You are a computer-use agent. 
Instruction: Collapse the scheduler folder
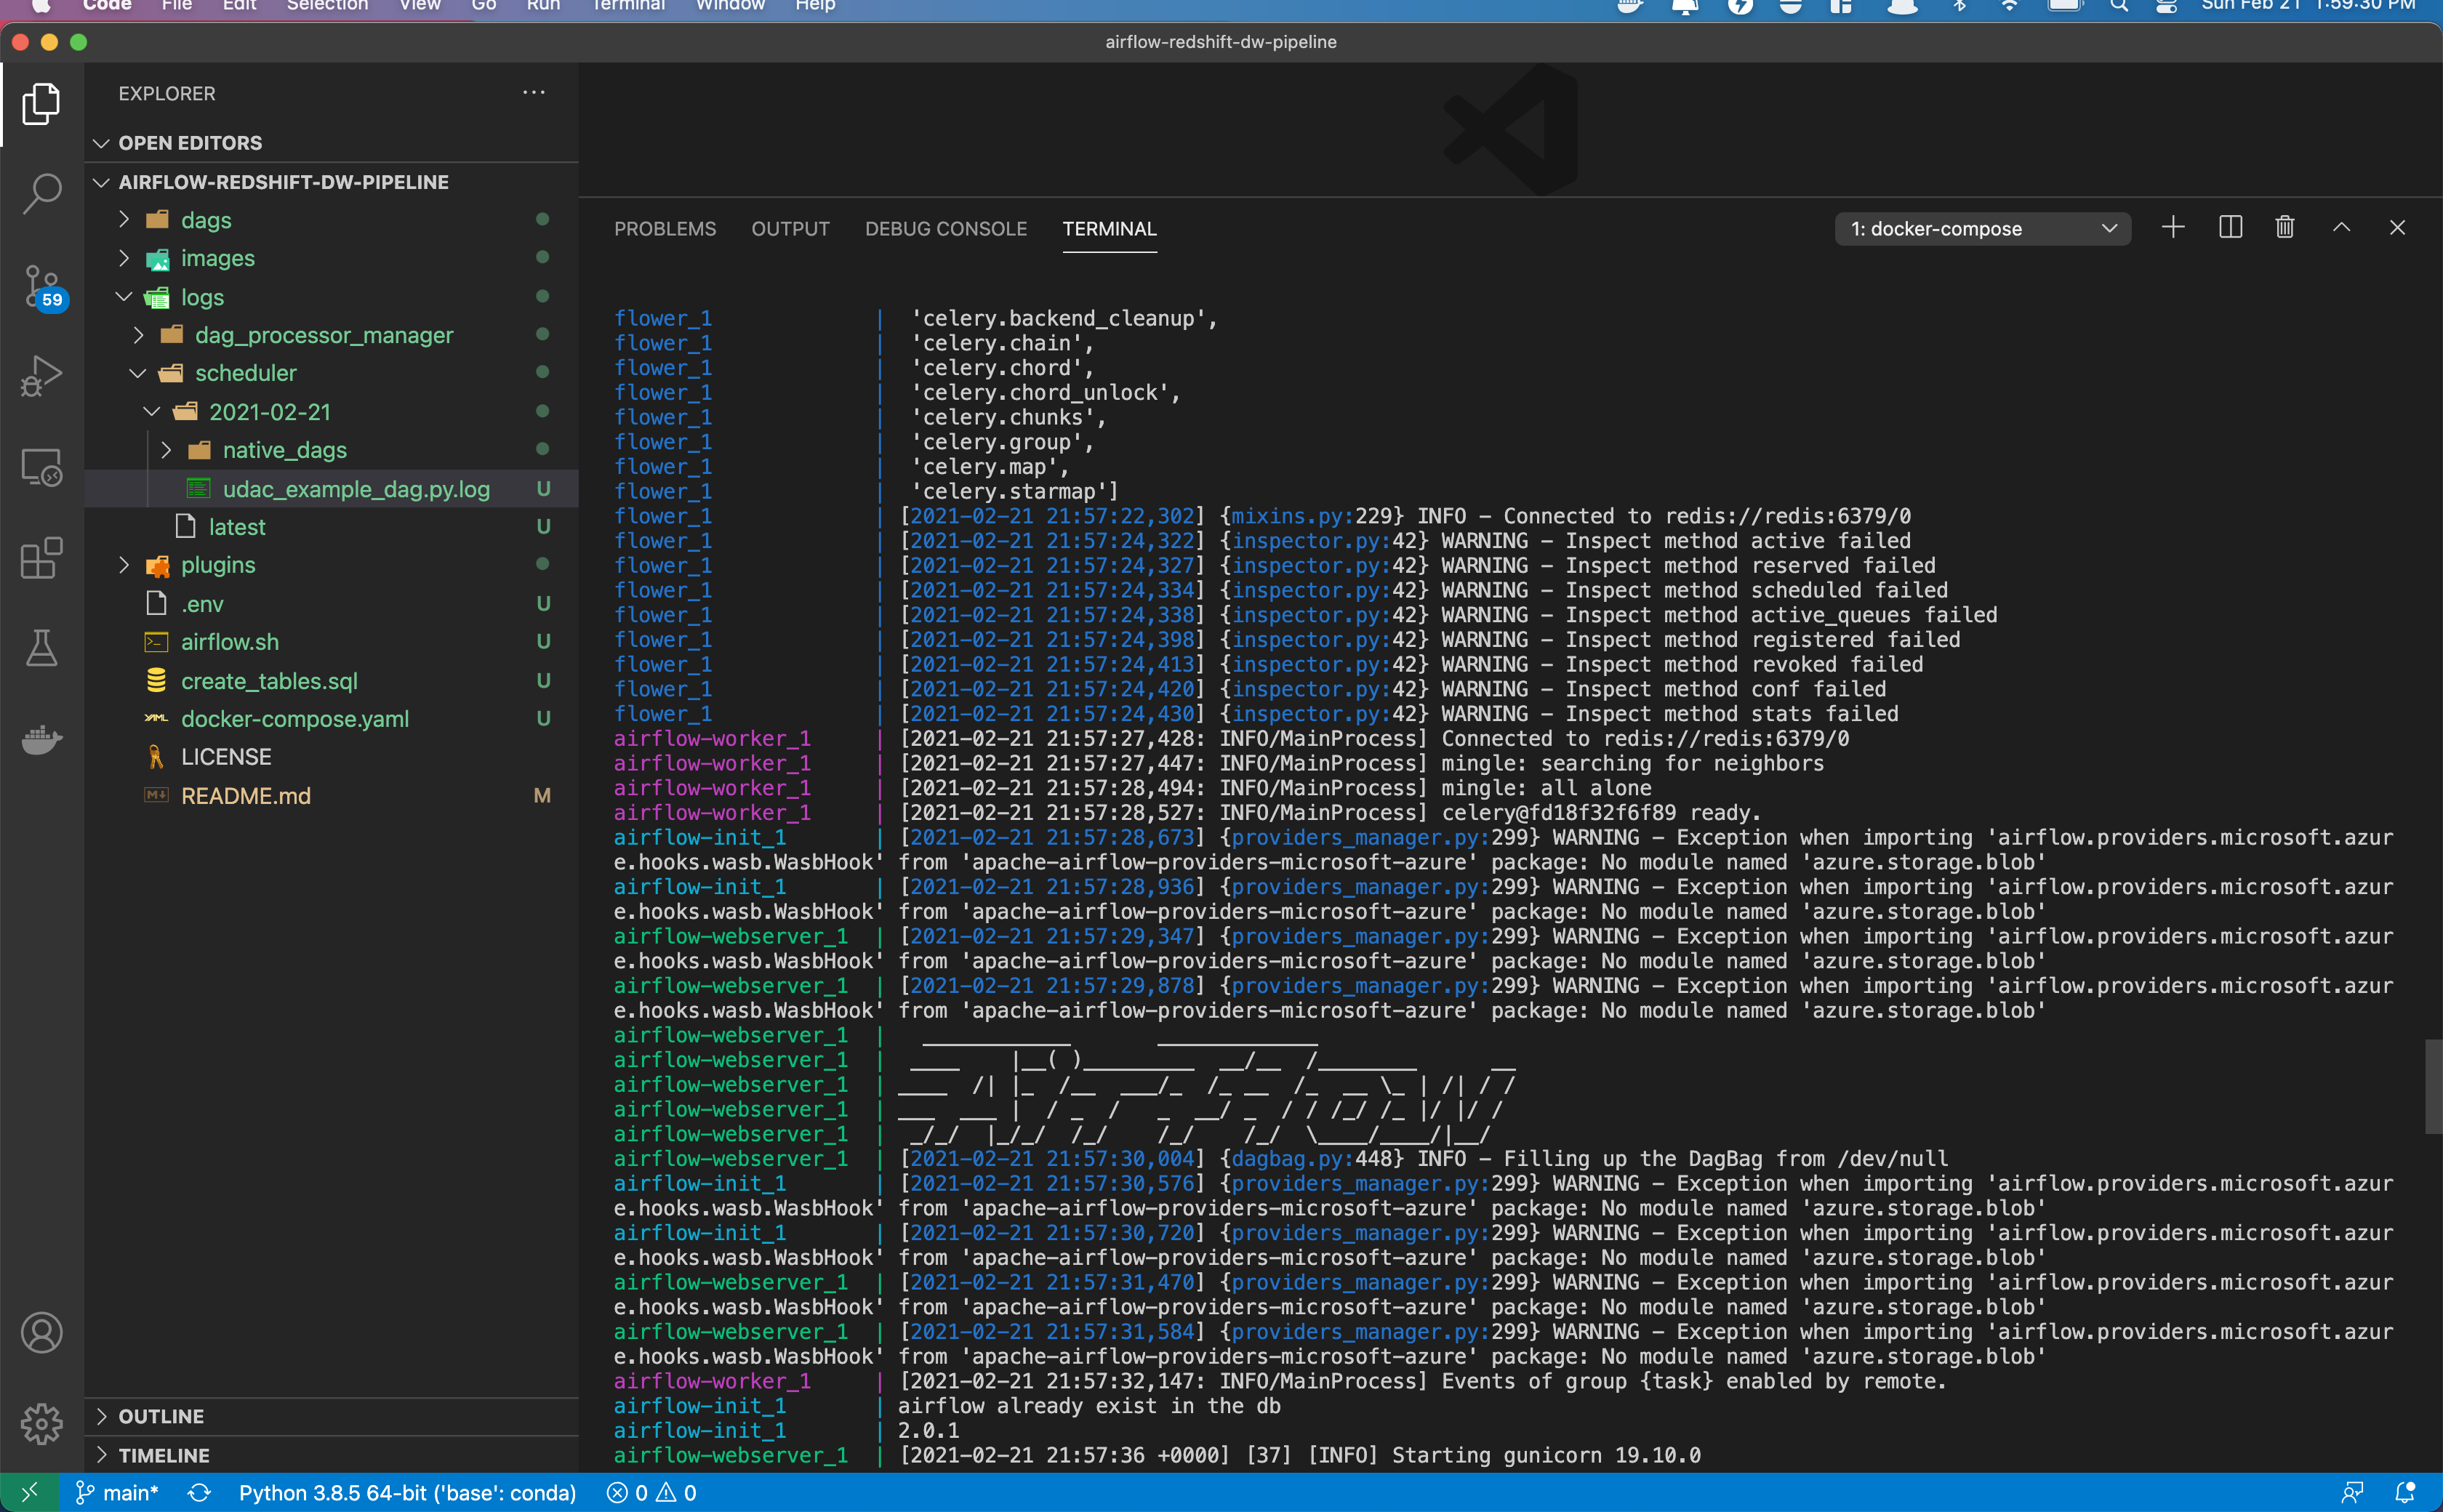pos(245,373)
